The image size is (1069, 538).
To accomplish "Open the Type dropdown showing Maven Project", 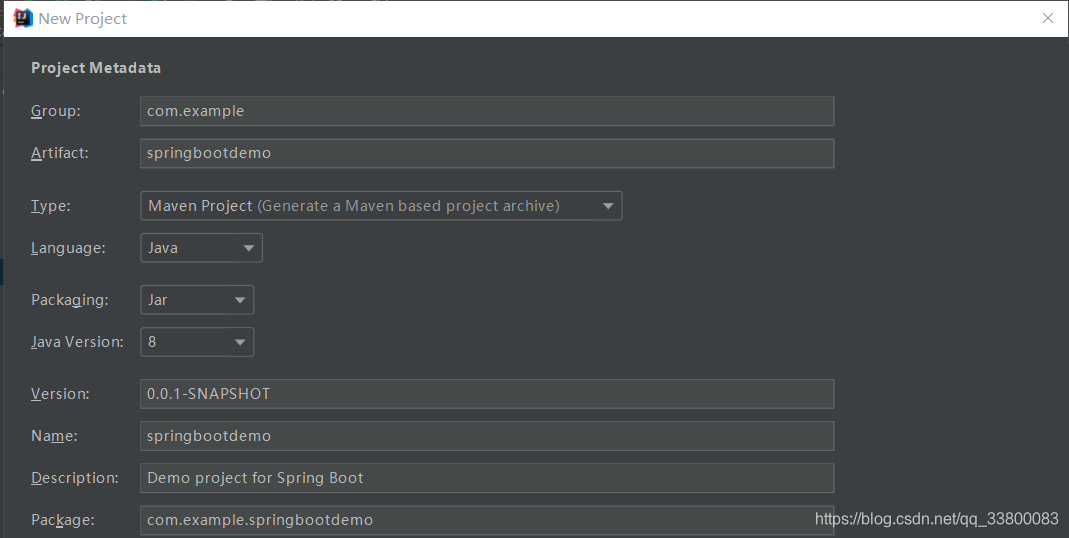I will 381,206.
